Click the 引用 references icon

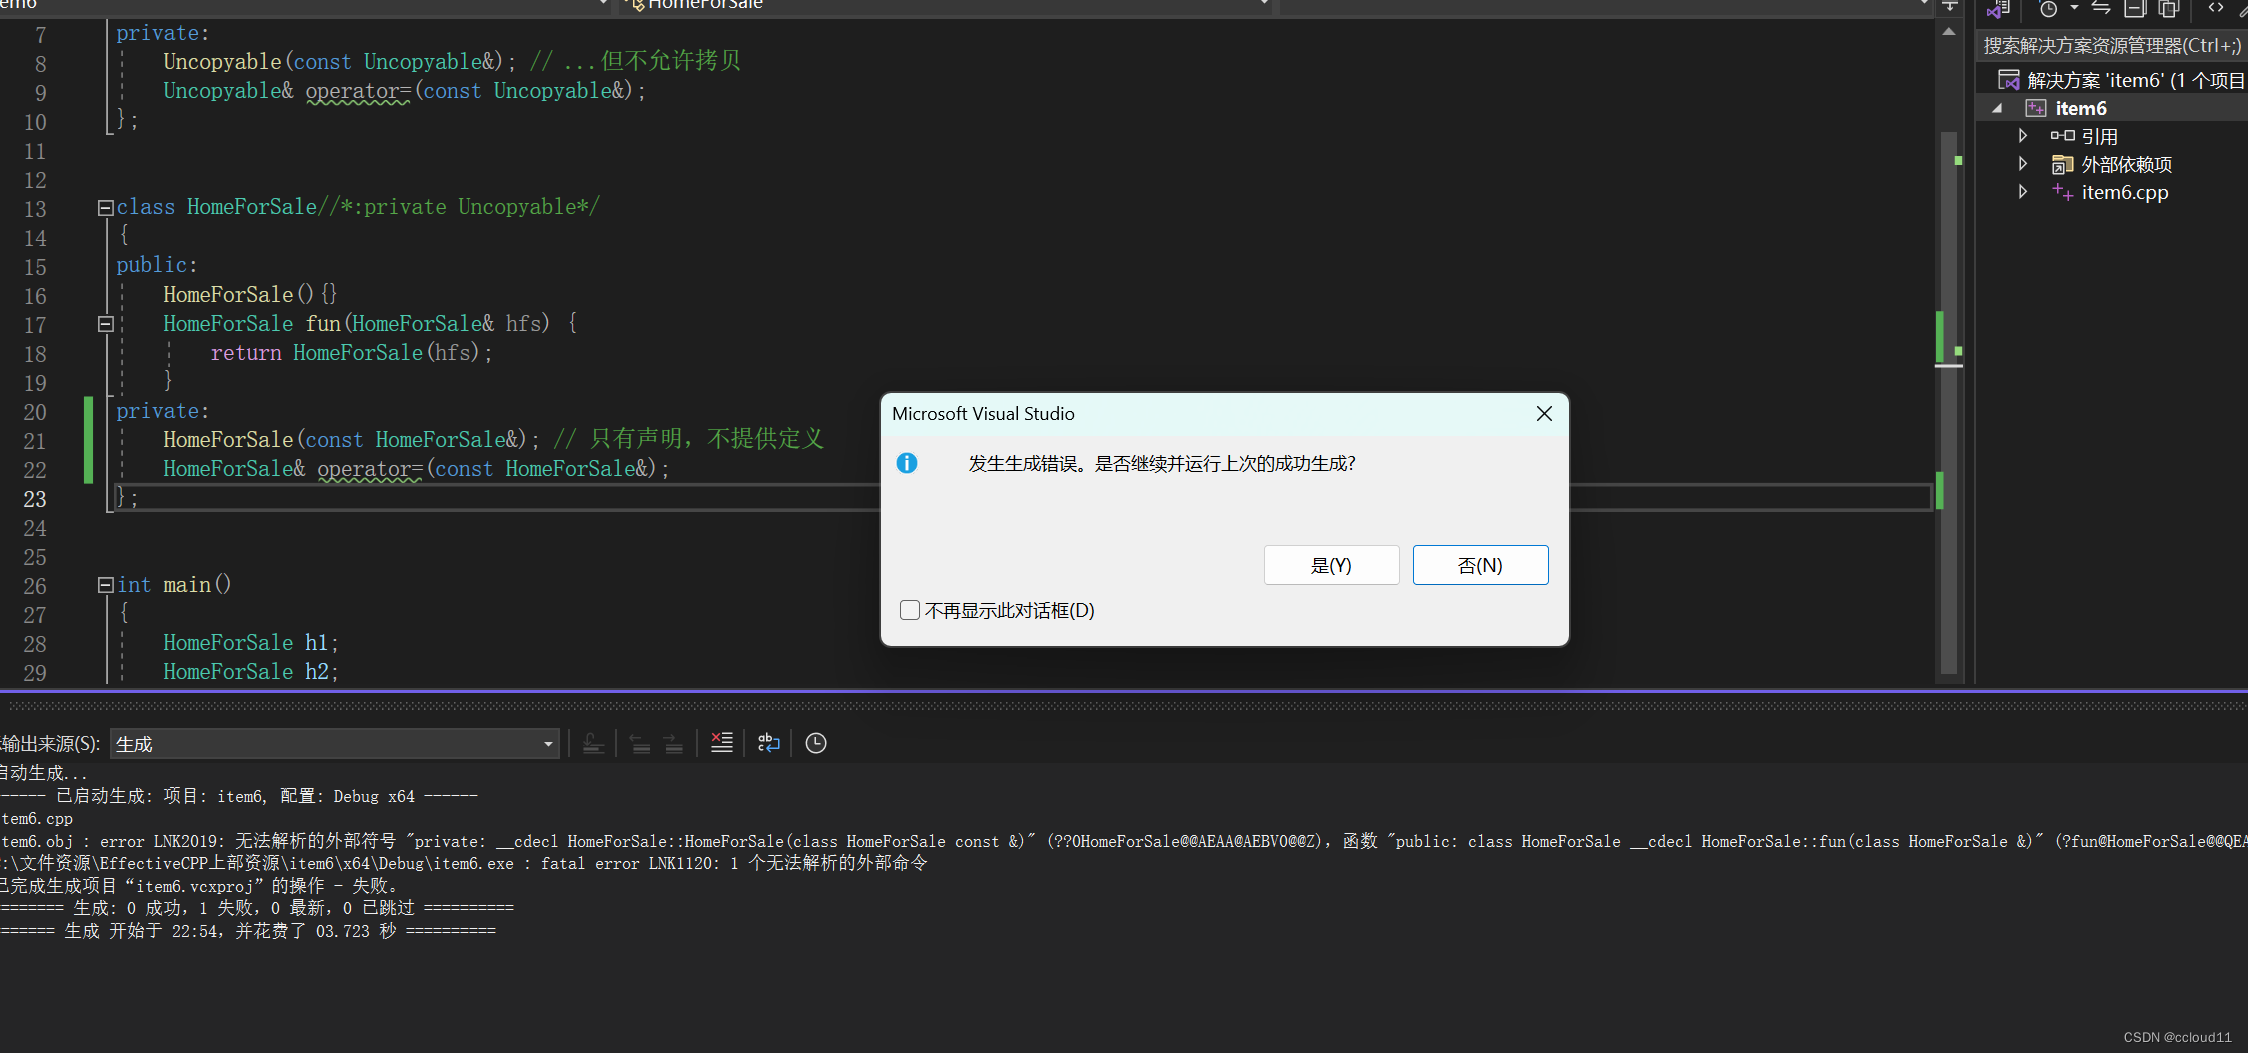coord(2062,136)
